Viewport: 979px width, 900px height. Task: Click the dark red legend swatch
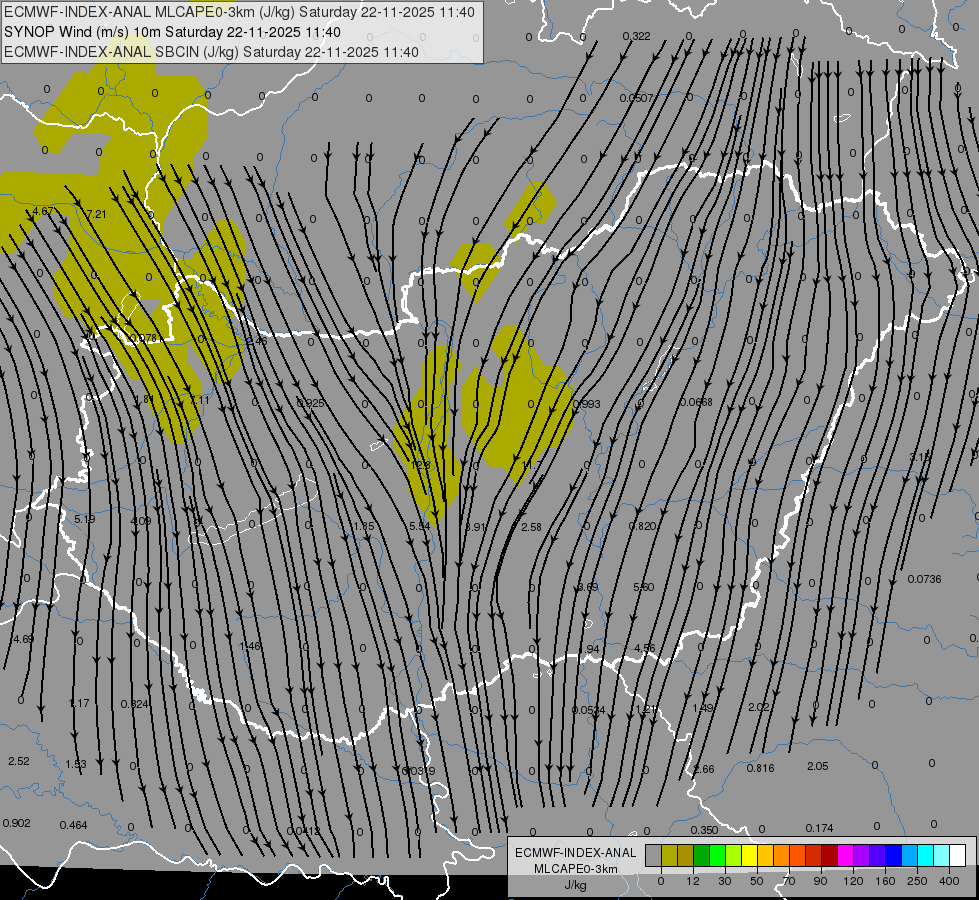pos(830,855)
